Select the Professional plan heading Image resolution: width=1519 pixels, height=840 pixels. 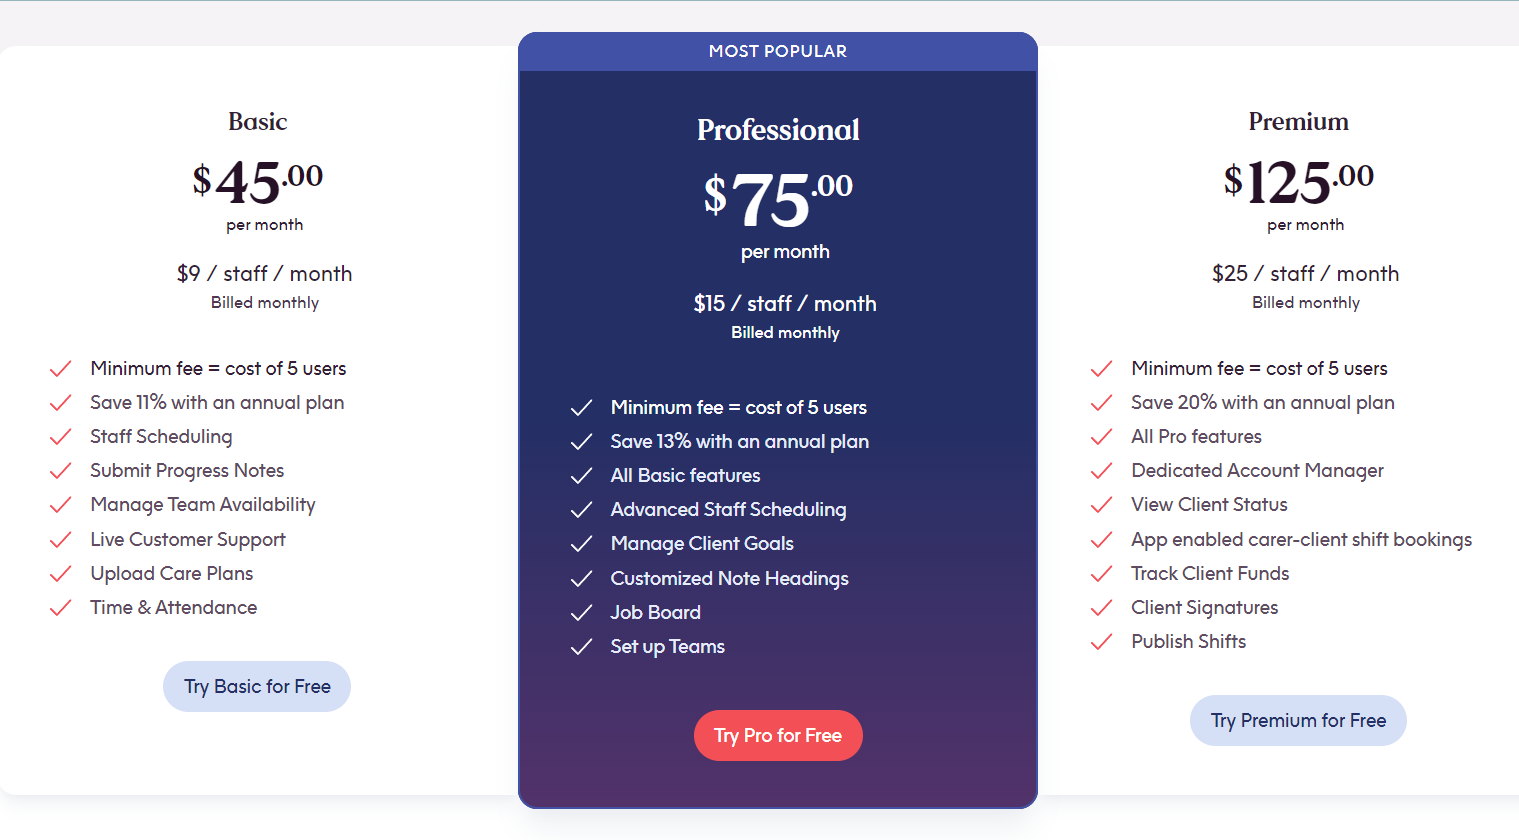[778, 130]
